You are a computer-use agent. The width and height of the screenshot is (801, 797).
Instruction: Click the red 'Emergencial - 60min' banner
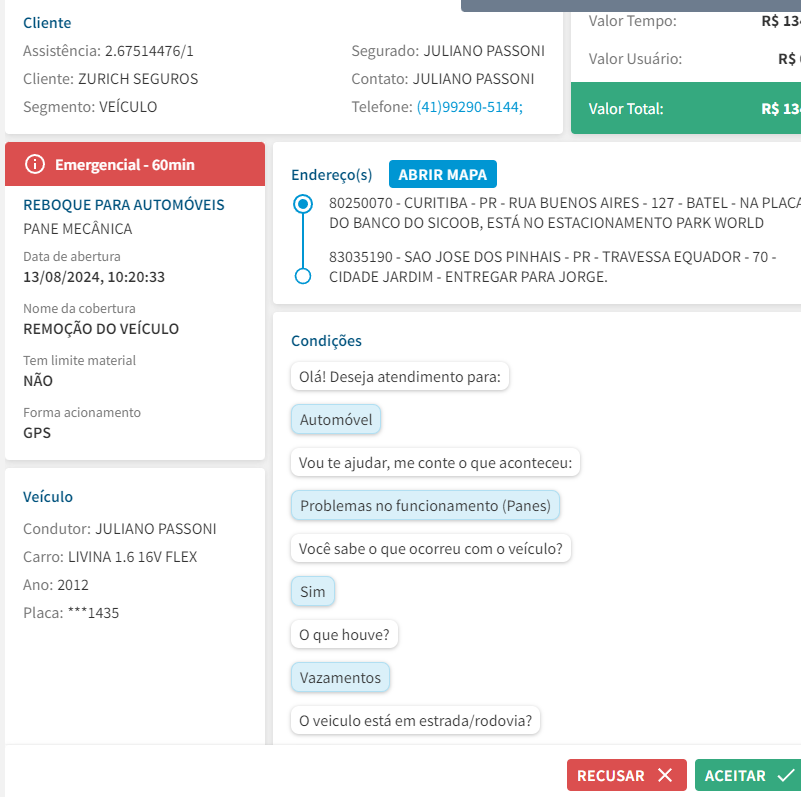click(x=135, y=164)
